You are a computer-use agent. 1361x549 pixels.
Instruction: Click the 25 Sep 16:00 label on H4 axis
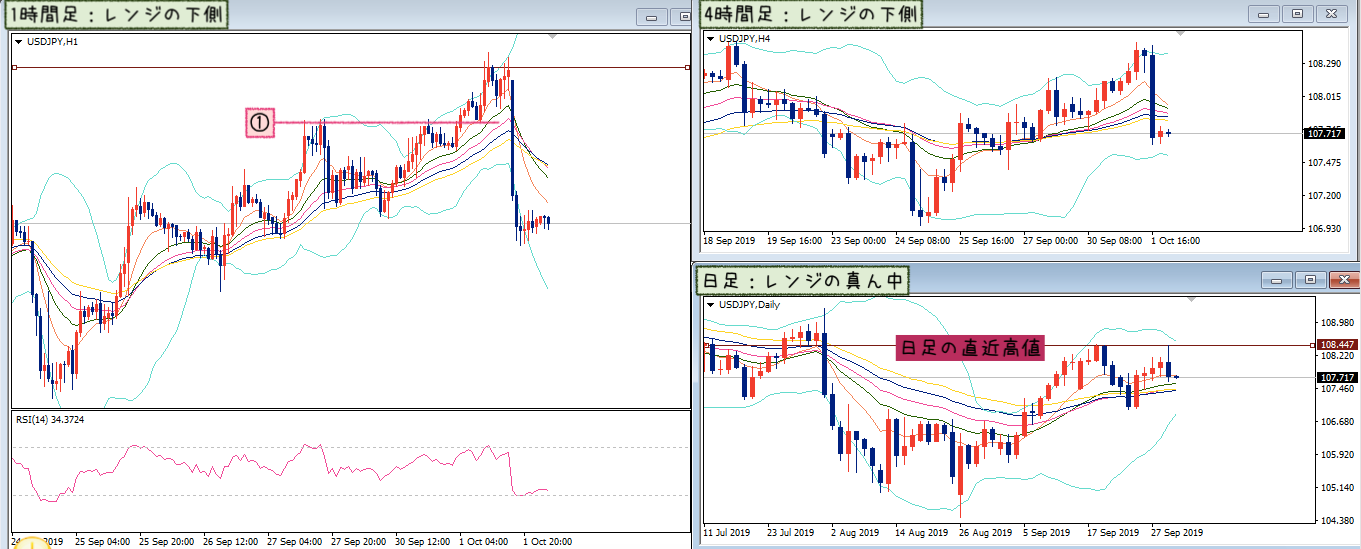click(x=987, y=240)
